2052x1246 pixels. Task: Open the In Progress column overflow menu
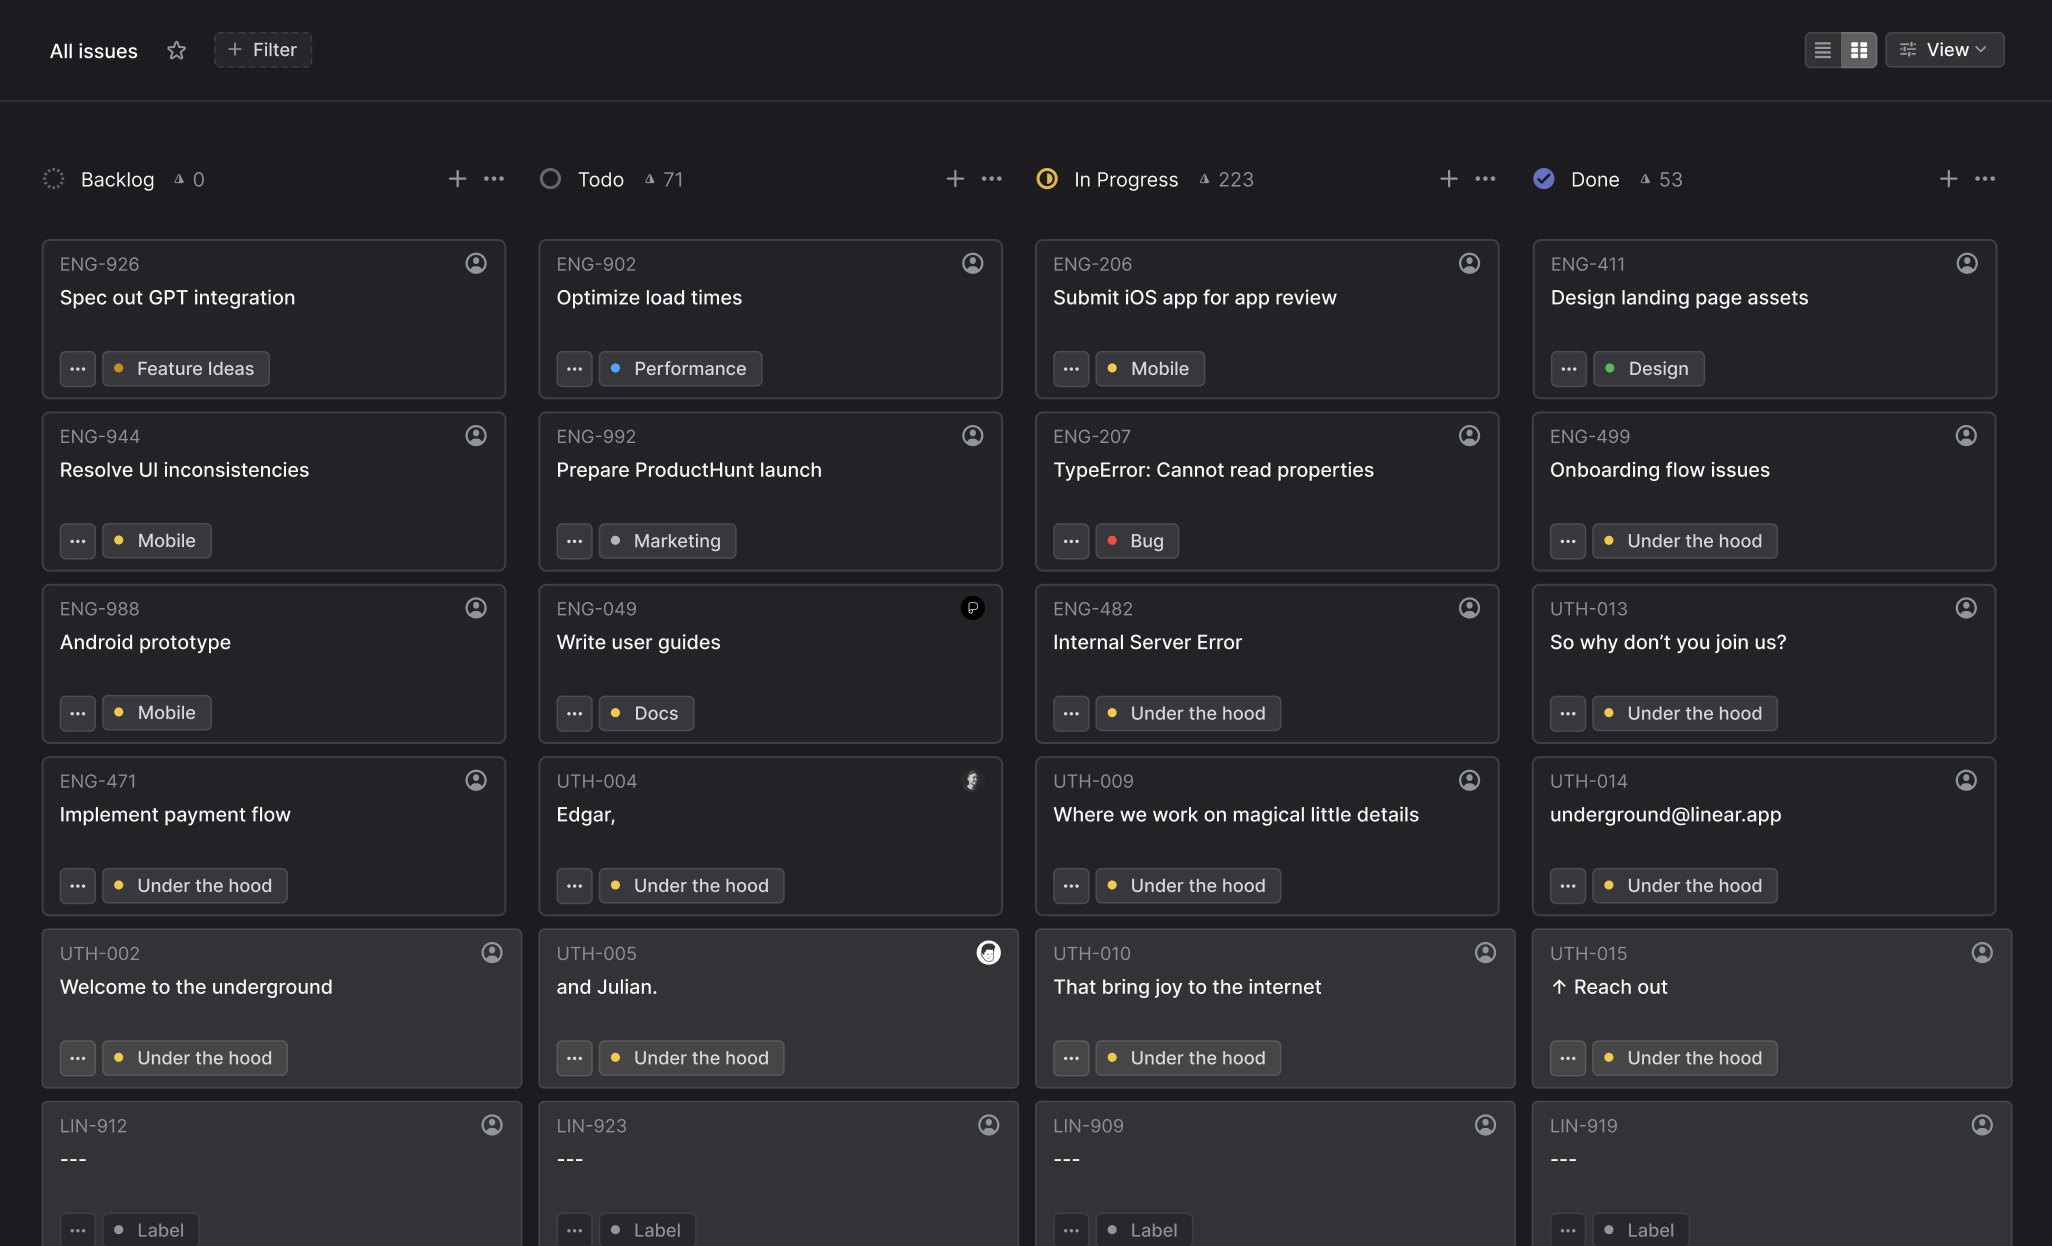click(x=1485, y=179)
